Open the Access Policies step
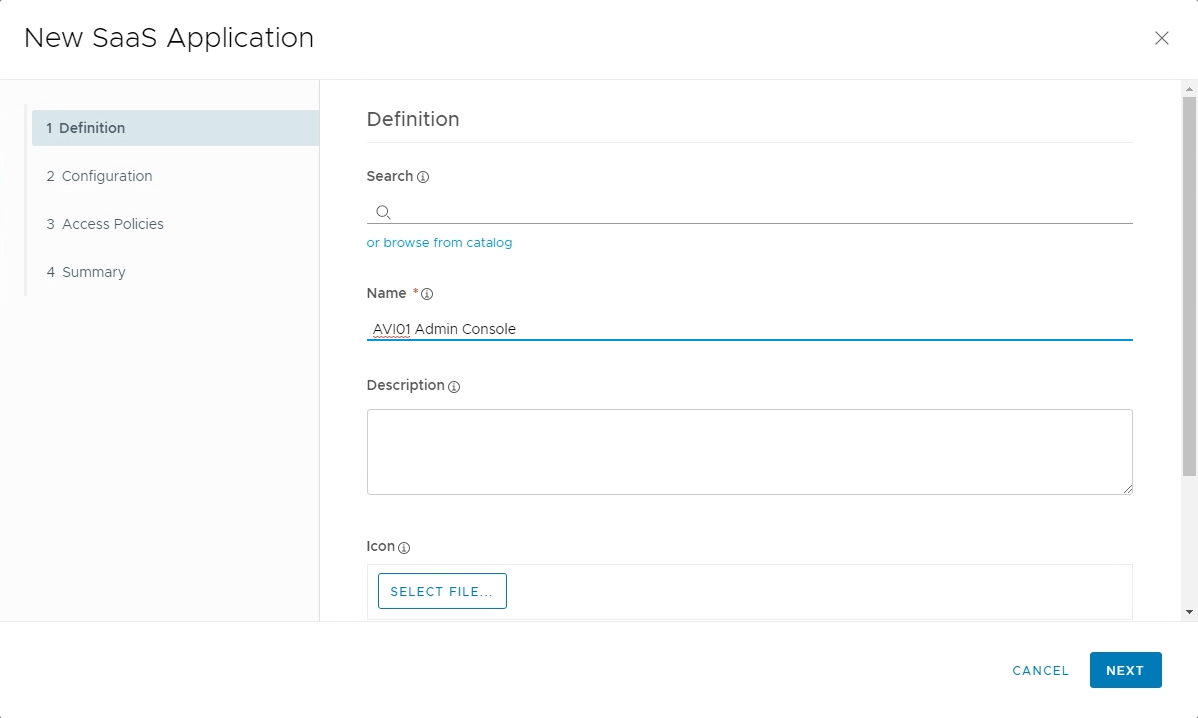This screenshot has height=718, width=1198. (x=113, y=224)
